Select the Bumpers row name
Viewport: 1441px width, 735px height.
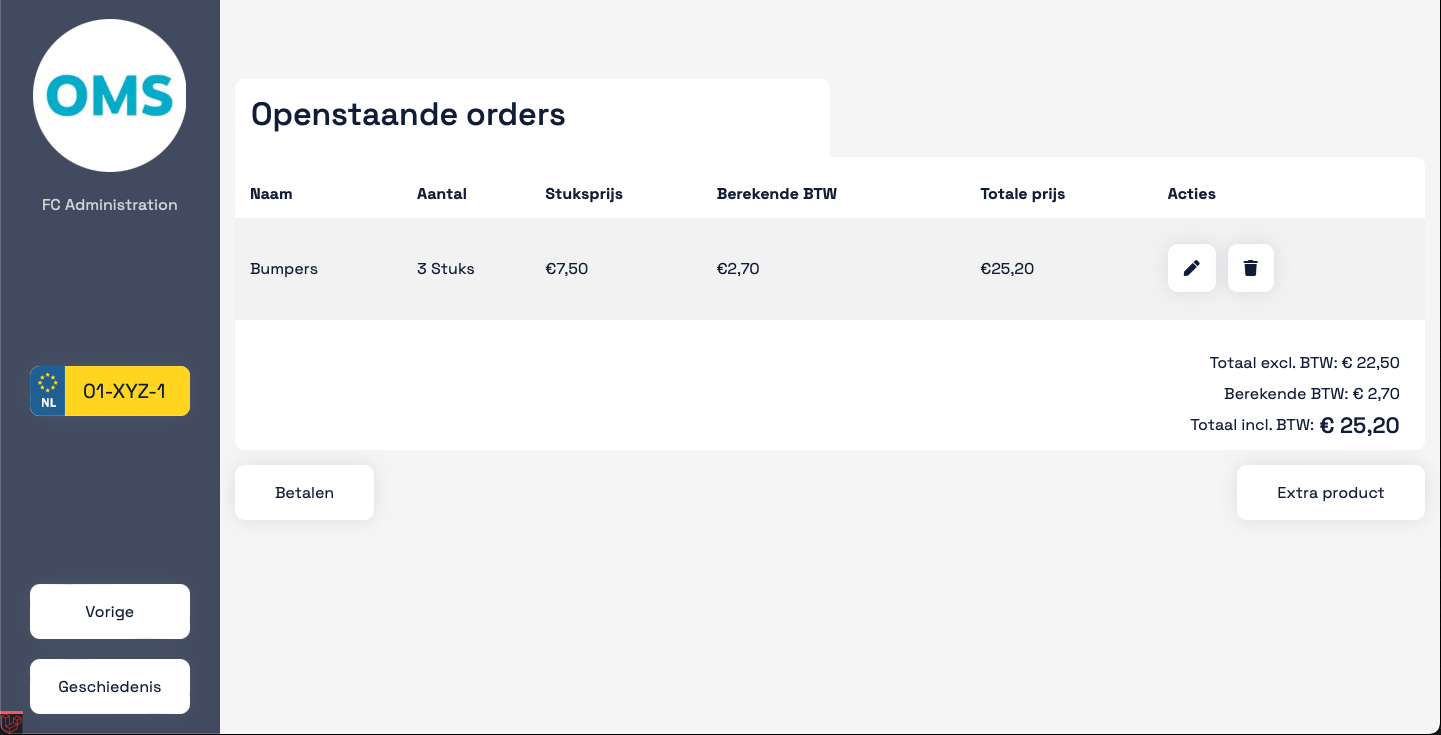coord(284,269)
